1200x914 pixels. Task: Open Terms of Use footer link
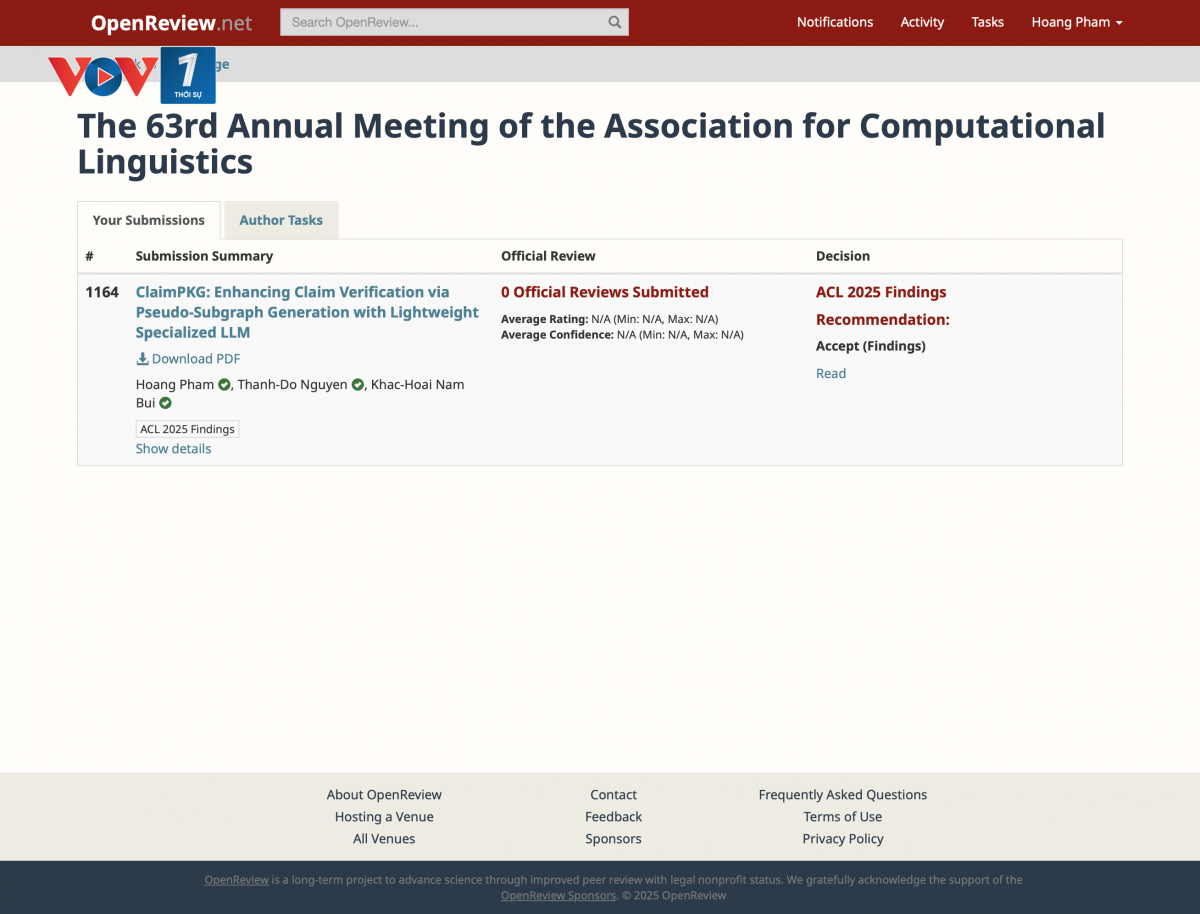tap(843, 817)
